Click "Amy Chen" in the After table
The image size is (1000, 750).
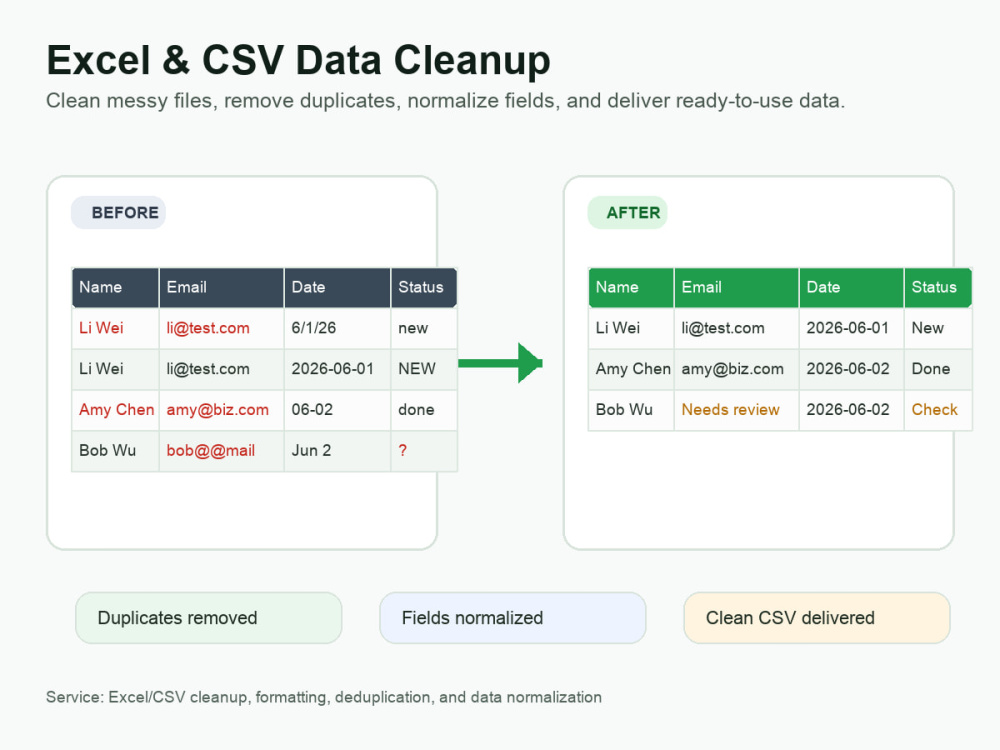coord(631,369)
